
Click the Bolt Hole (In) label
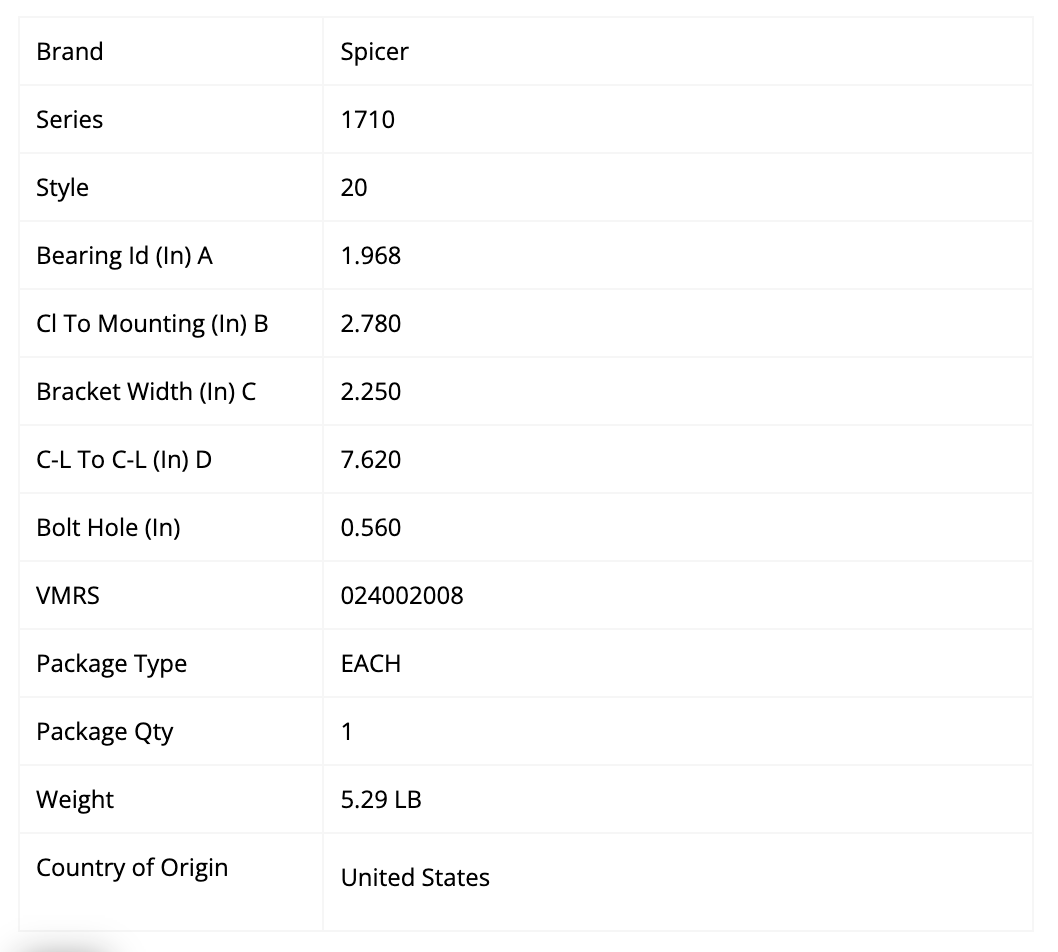(x=109, y=528)
